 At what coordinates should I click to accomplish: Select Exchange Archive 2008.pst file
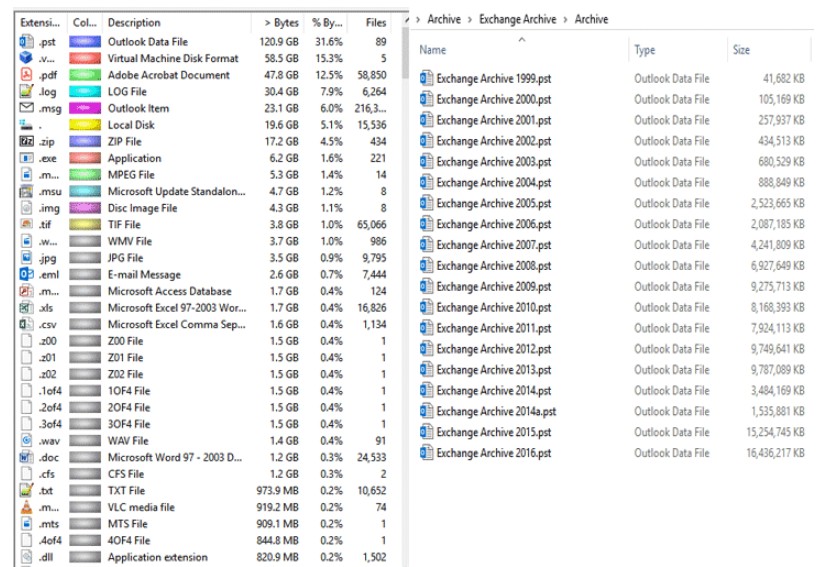[x=493, y=266]
